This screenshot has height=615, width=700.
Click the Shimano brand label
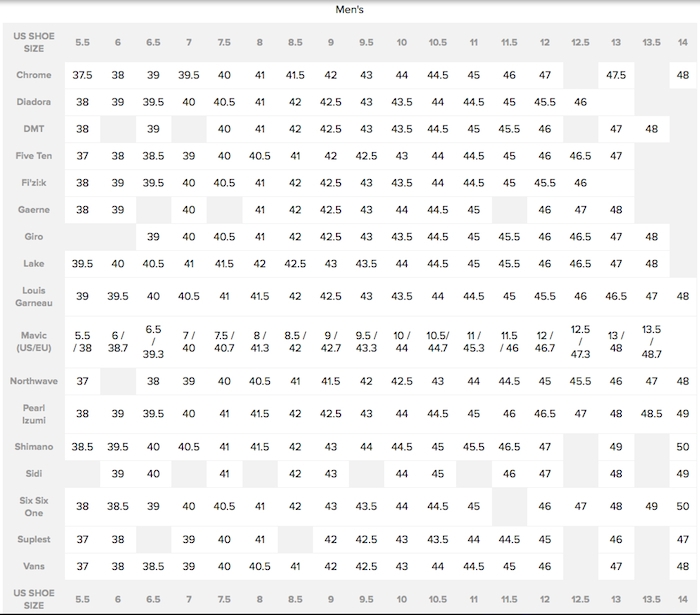tap(34, 446)
